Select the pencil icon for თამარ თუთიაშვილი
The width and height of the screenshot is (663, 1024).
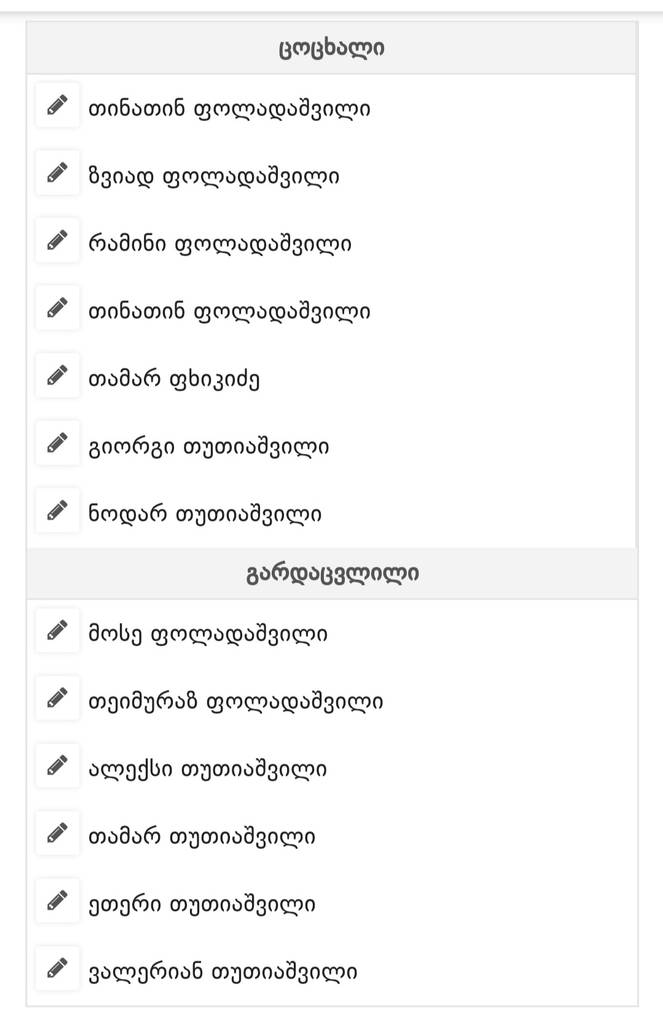57,835
